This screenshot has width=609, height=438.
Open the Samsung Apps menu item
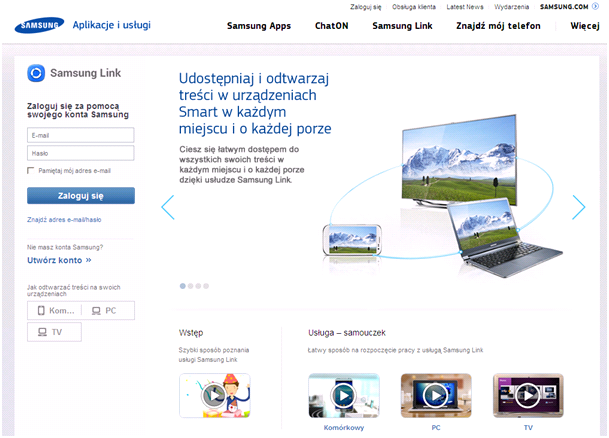tap(259, 26)
